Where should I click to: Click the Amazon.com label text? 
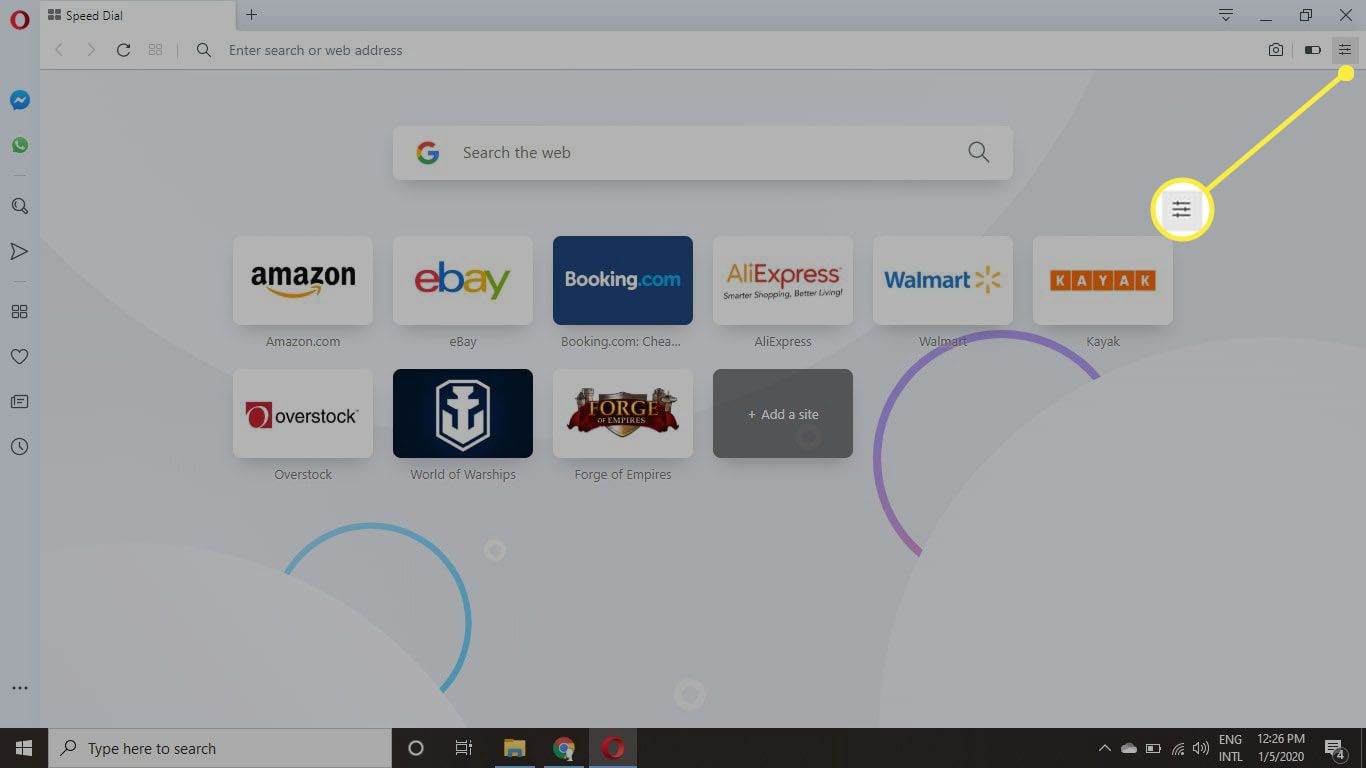303,341
